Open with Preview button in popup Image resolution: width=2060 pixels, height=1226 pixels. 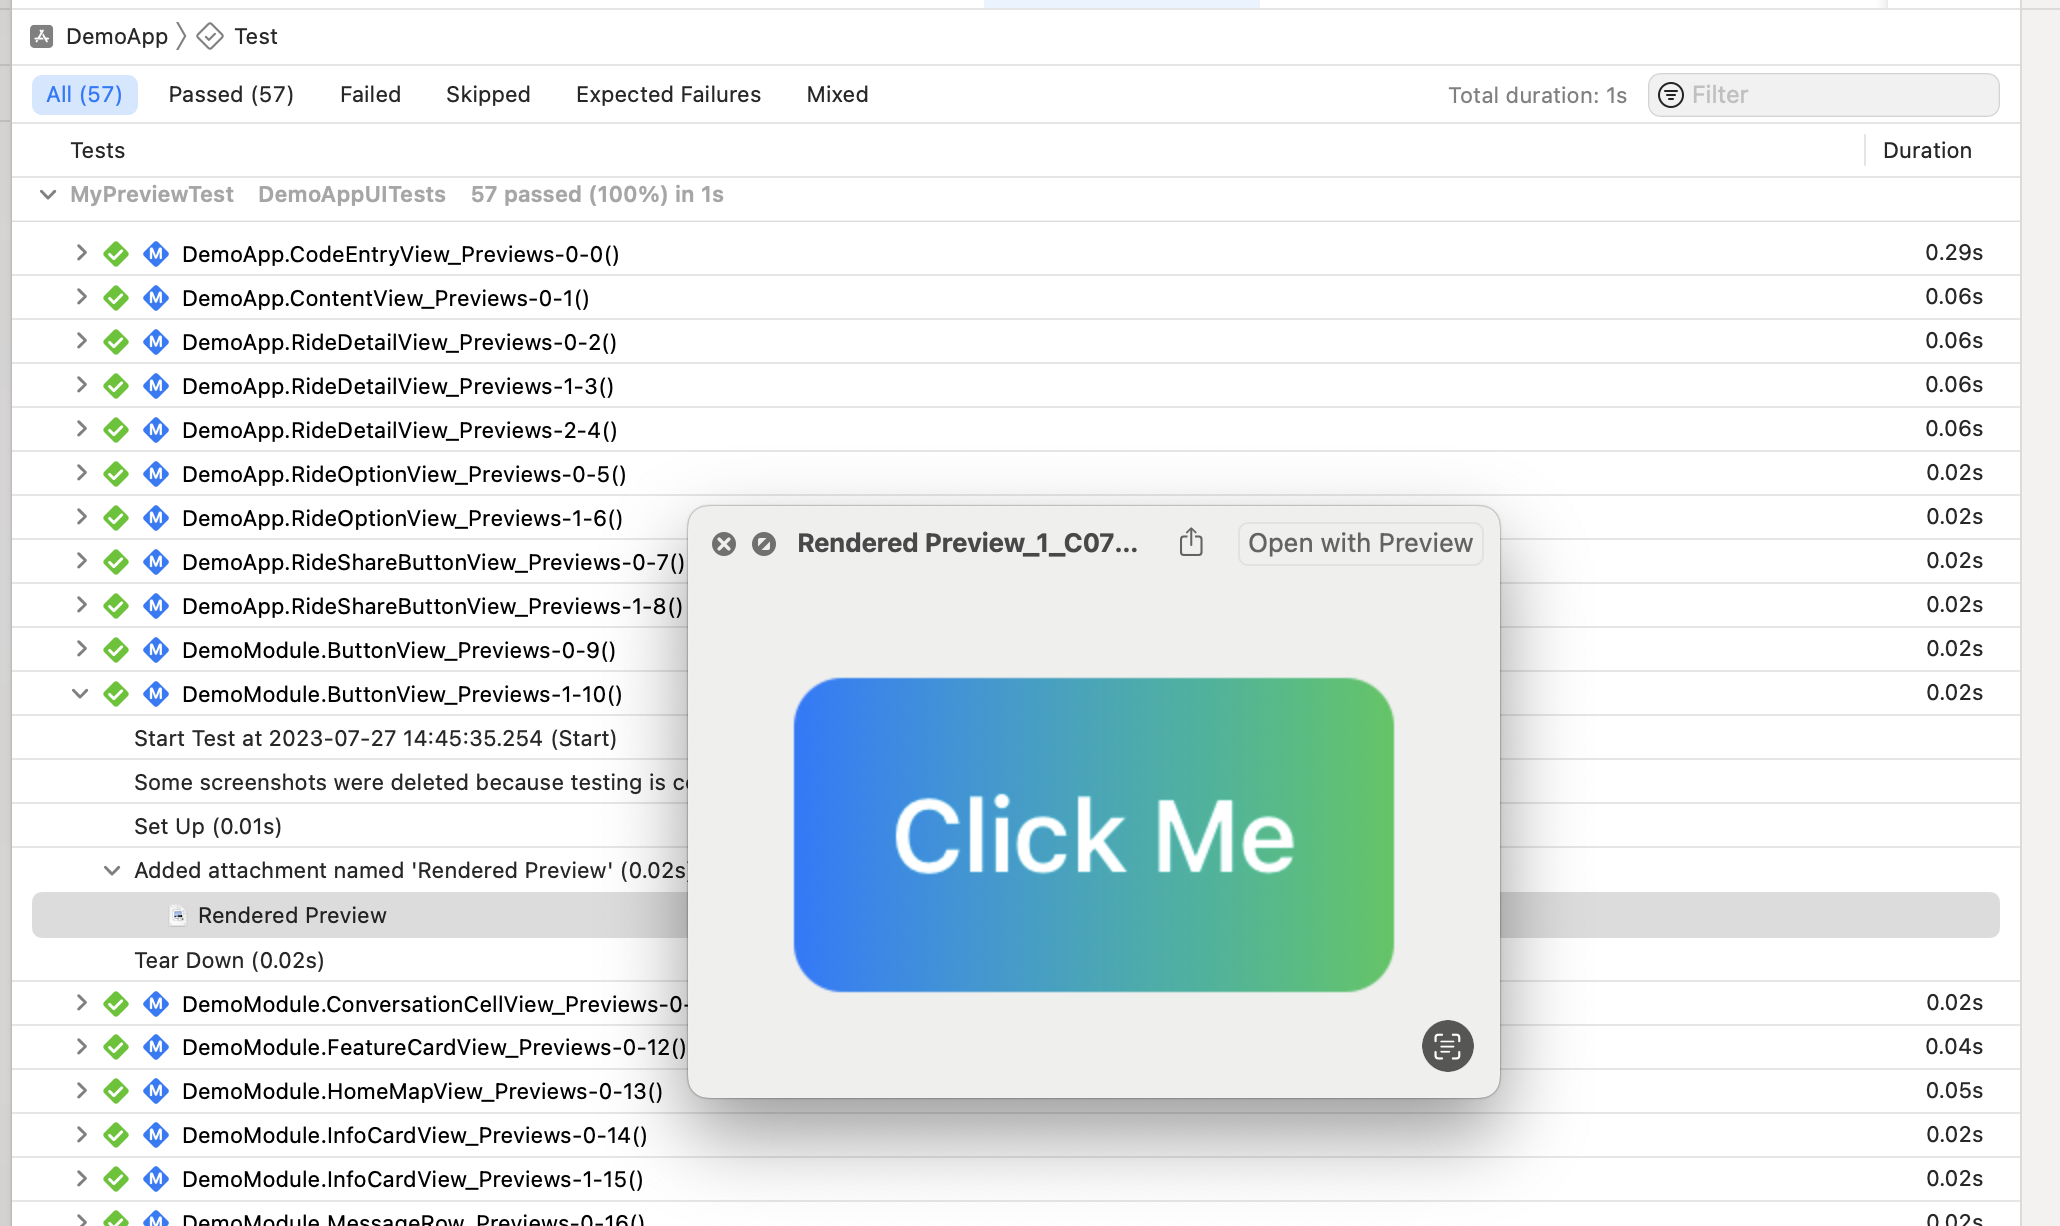(x=1360, y=541)
